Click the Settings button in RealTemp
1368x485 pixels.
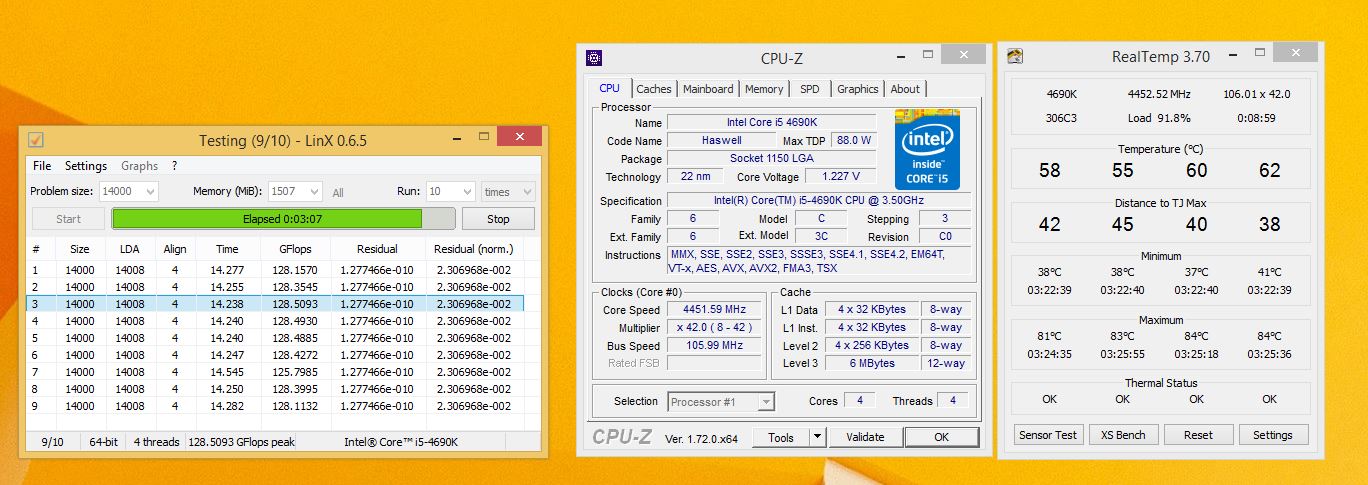[x=1272, y=435]
